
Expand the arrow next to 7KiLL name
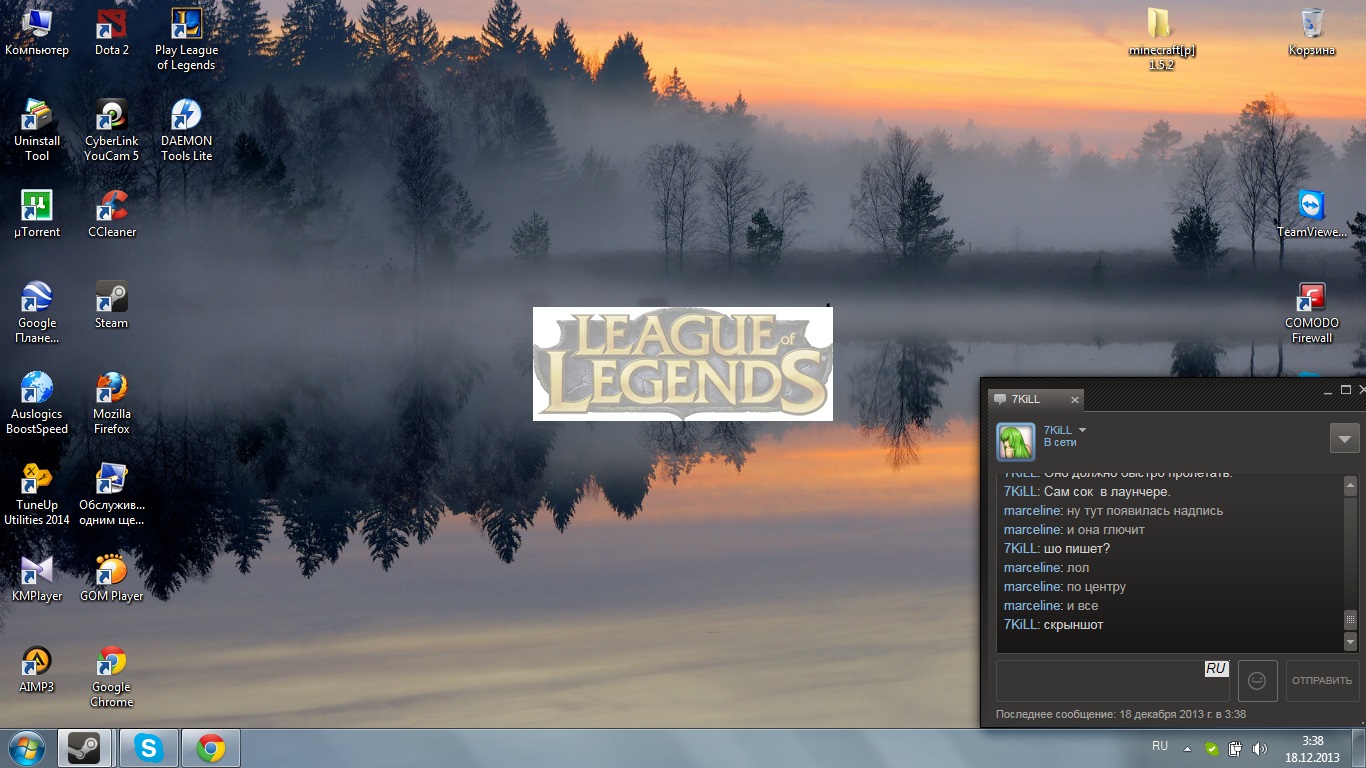click(1082, 430)
